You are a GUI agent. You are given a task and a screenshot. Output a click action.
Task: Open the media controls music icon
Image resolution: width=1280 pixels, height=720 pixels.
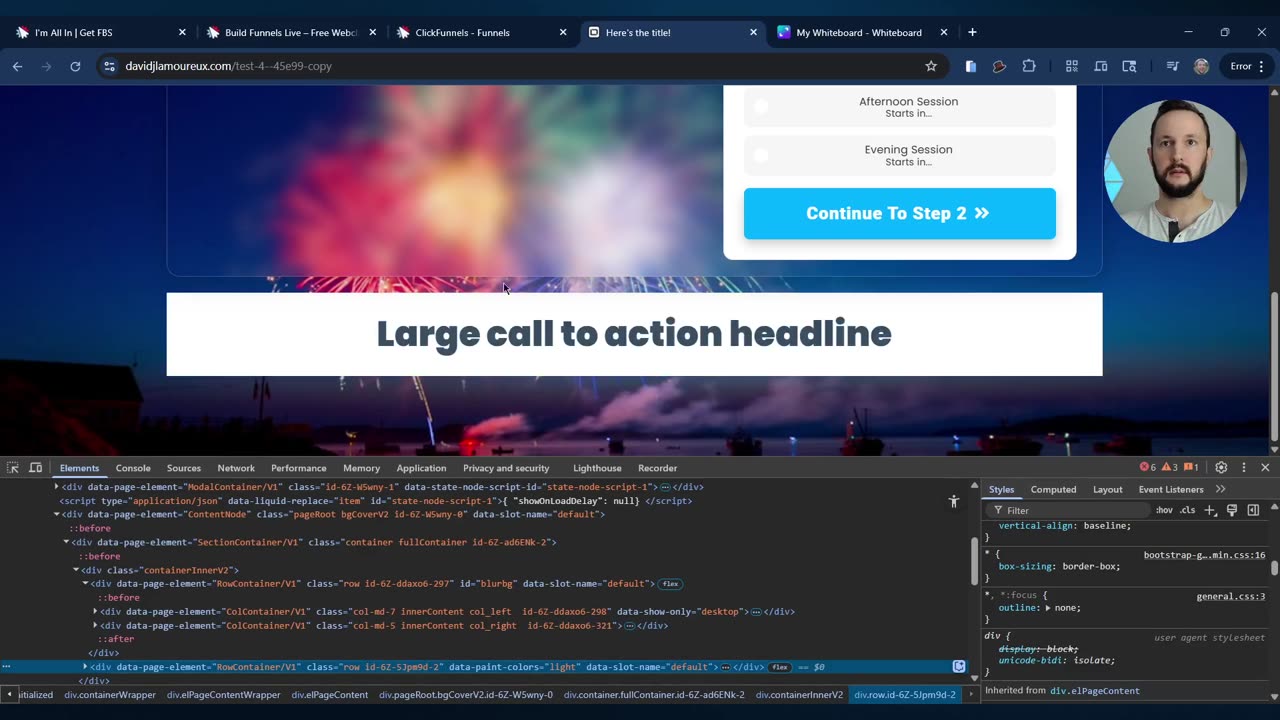click(1172, 66)
